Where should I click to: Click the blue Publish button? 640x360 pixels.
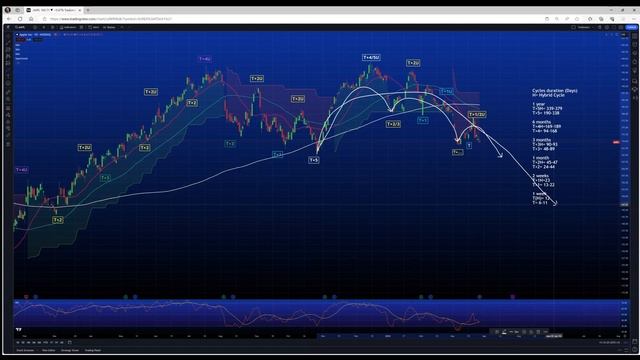pyautogui.click(x=631, y=27)
